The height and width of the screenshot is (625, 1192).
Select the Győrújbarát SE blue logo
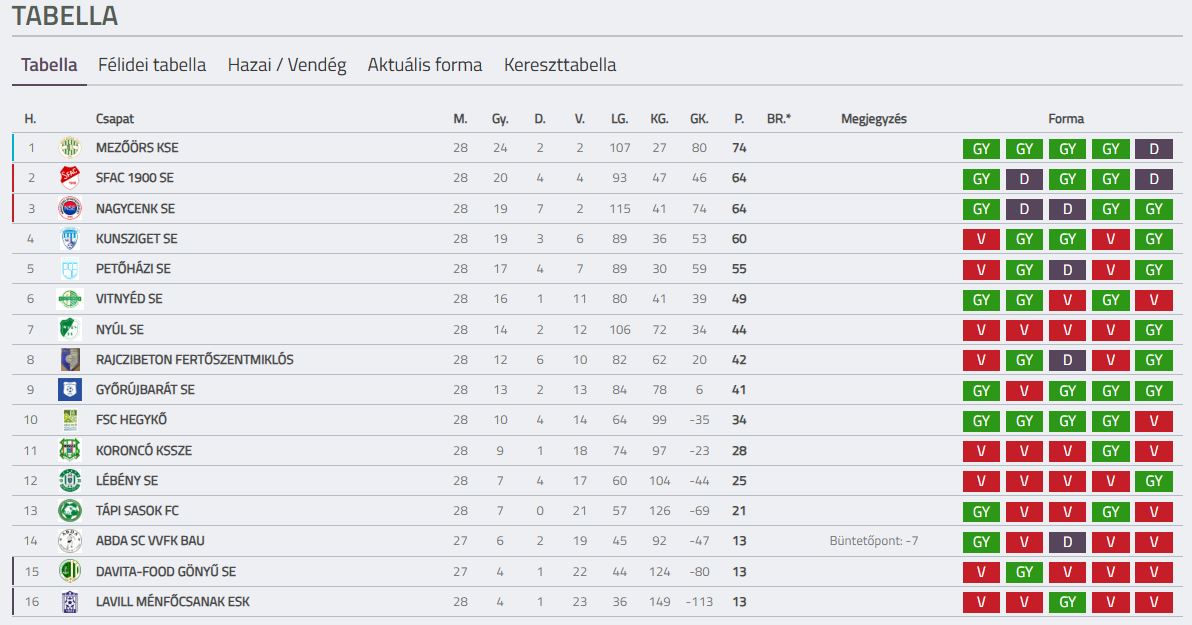click(x=70, y=389)
